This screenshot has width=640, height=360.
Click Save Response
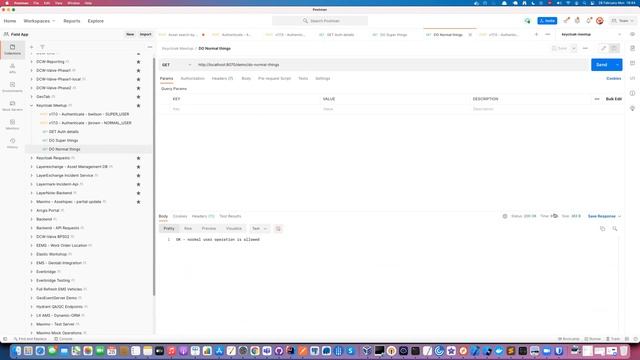coord(604,216)
